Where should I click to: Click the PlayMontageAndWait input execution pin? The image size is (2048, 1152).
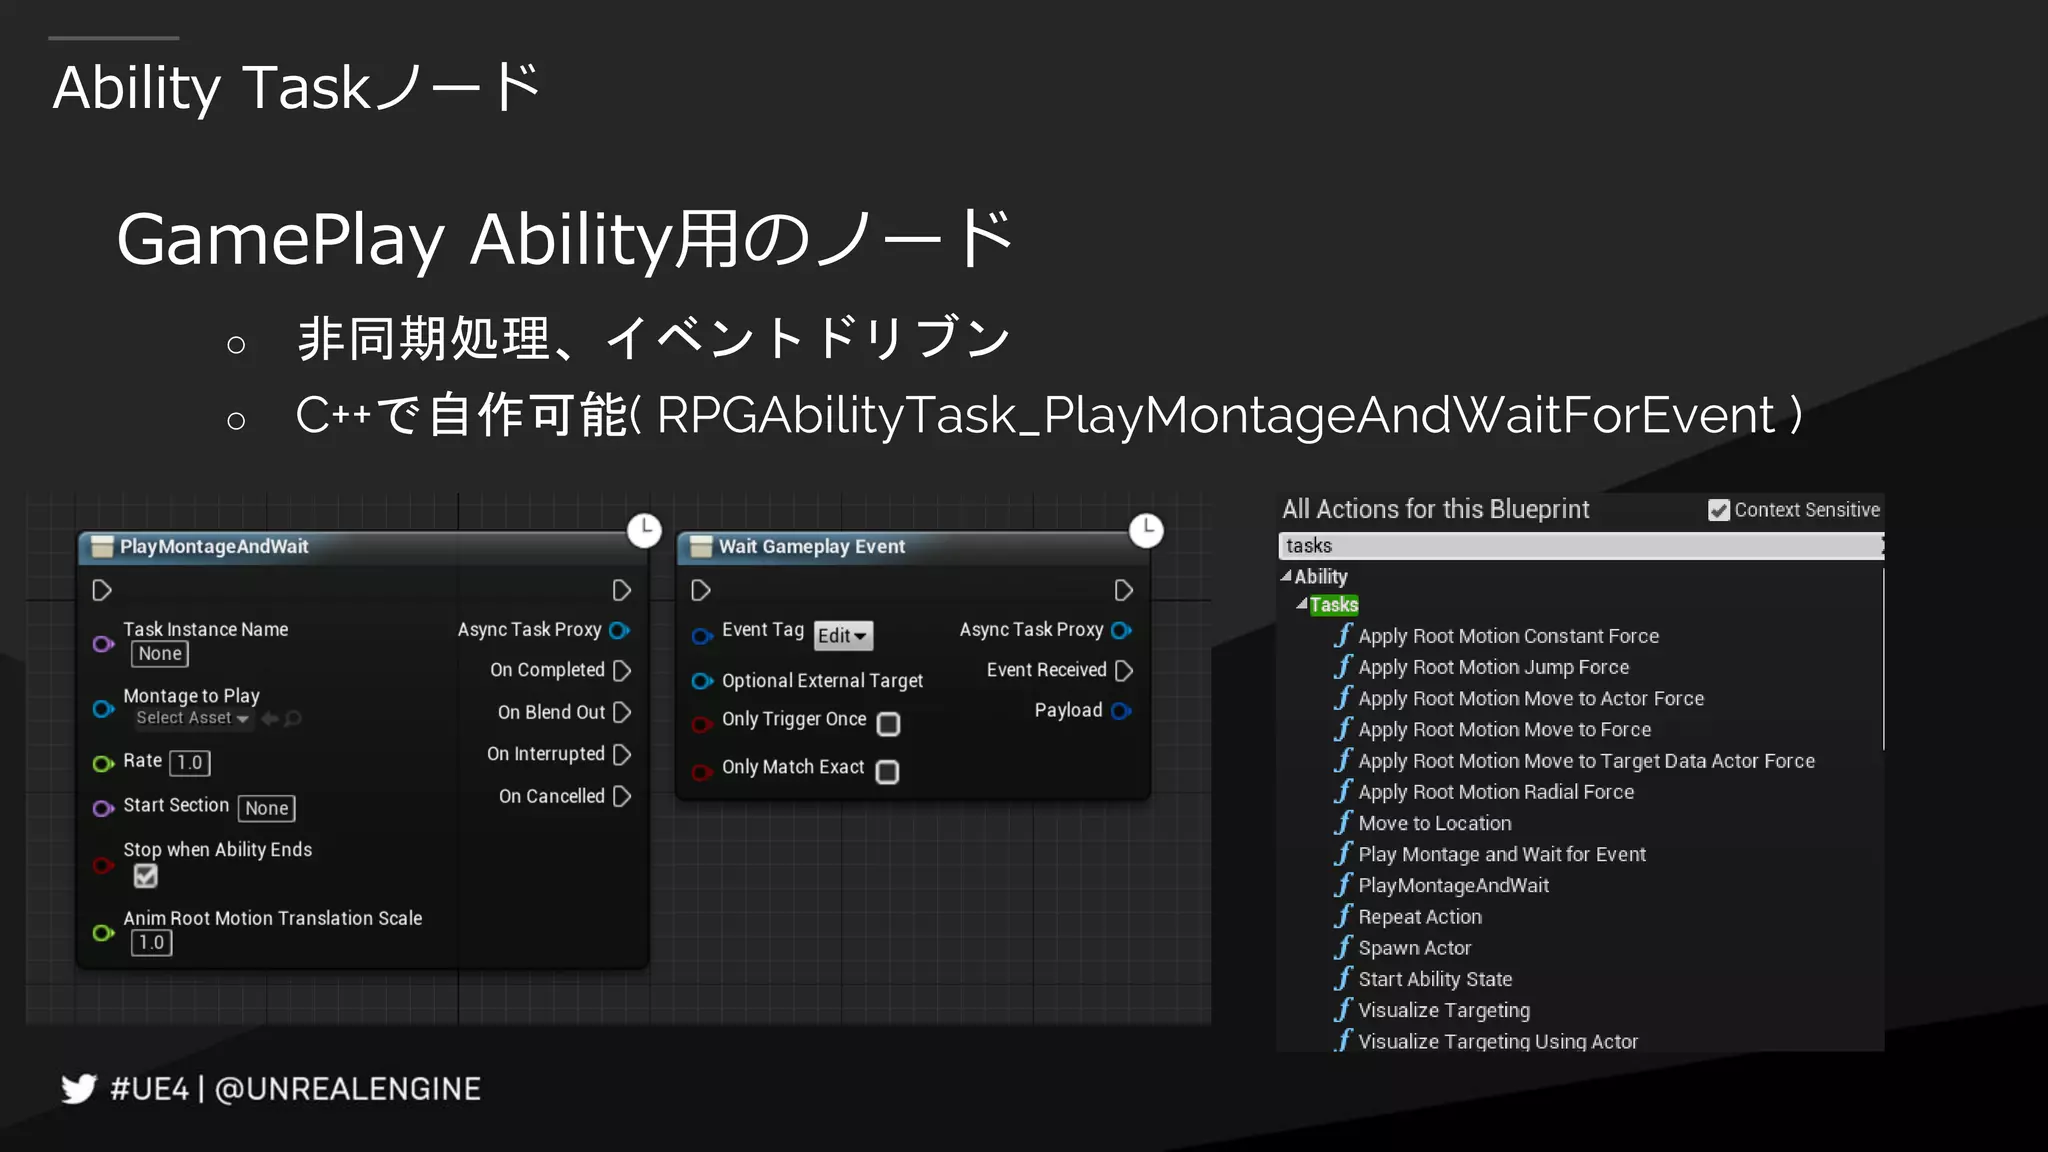tap(102, 590)
